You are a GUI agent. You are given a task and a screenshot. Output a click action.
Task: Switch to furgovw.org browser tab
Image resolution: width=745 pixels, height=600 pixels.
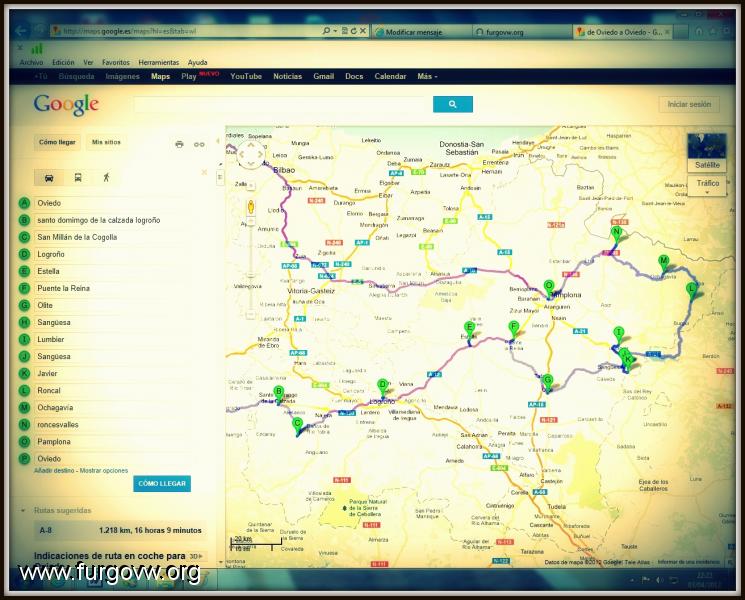[x=522, y=32]
